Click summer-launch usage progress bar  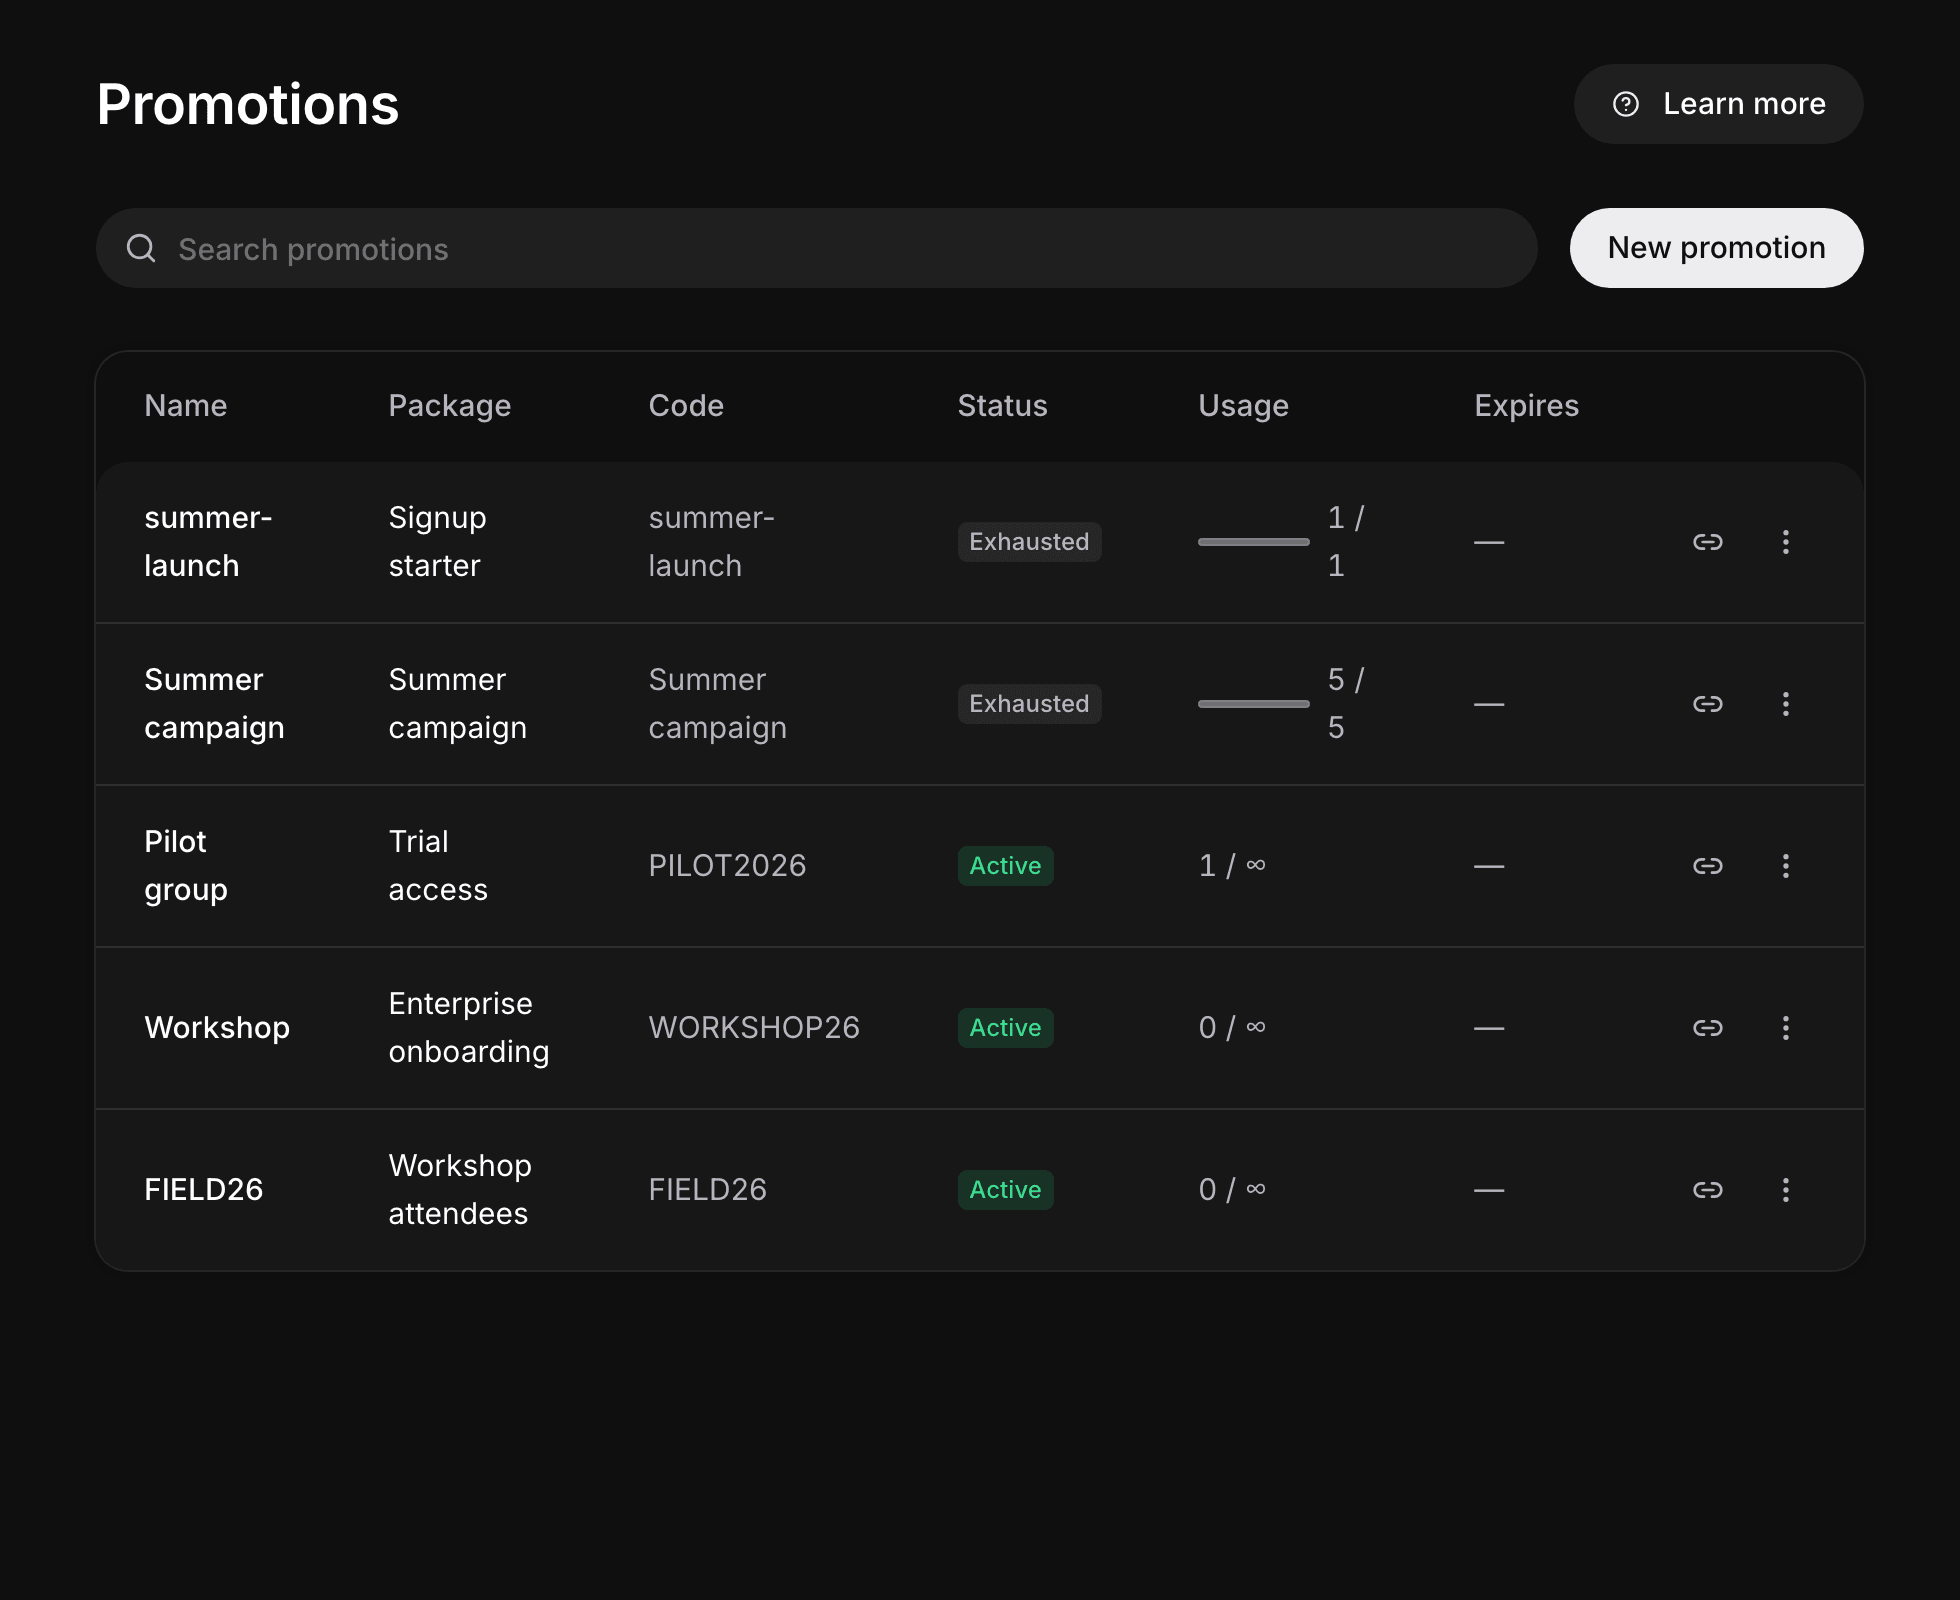pos(1253,542)
